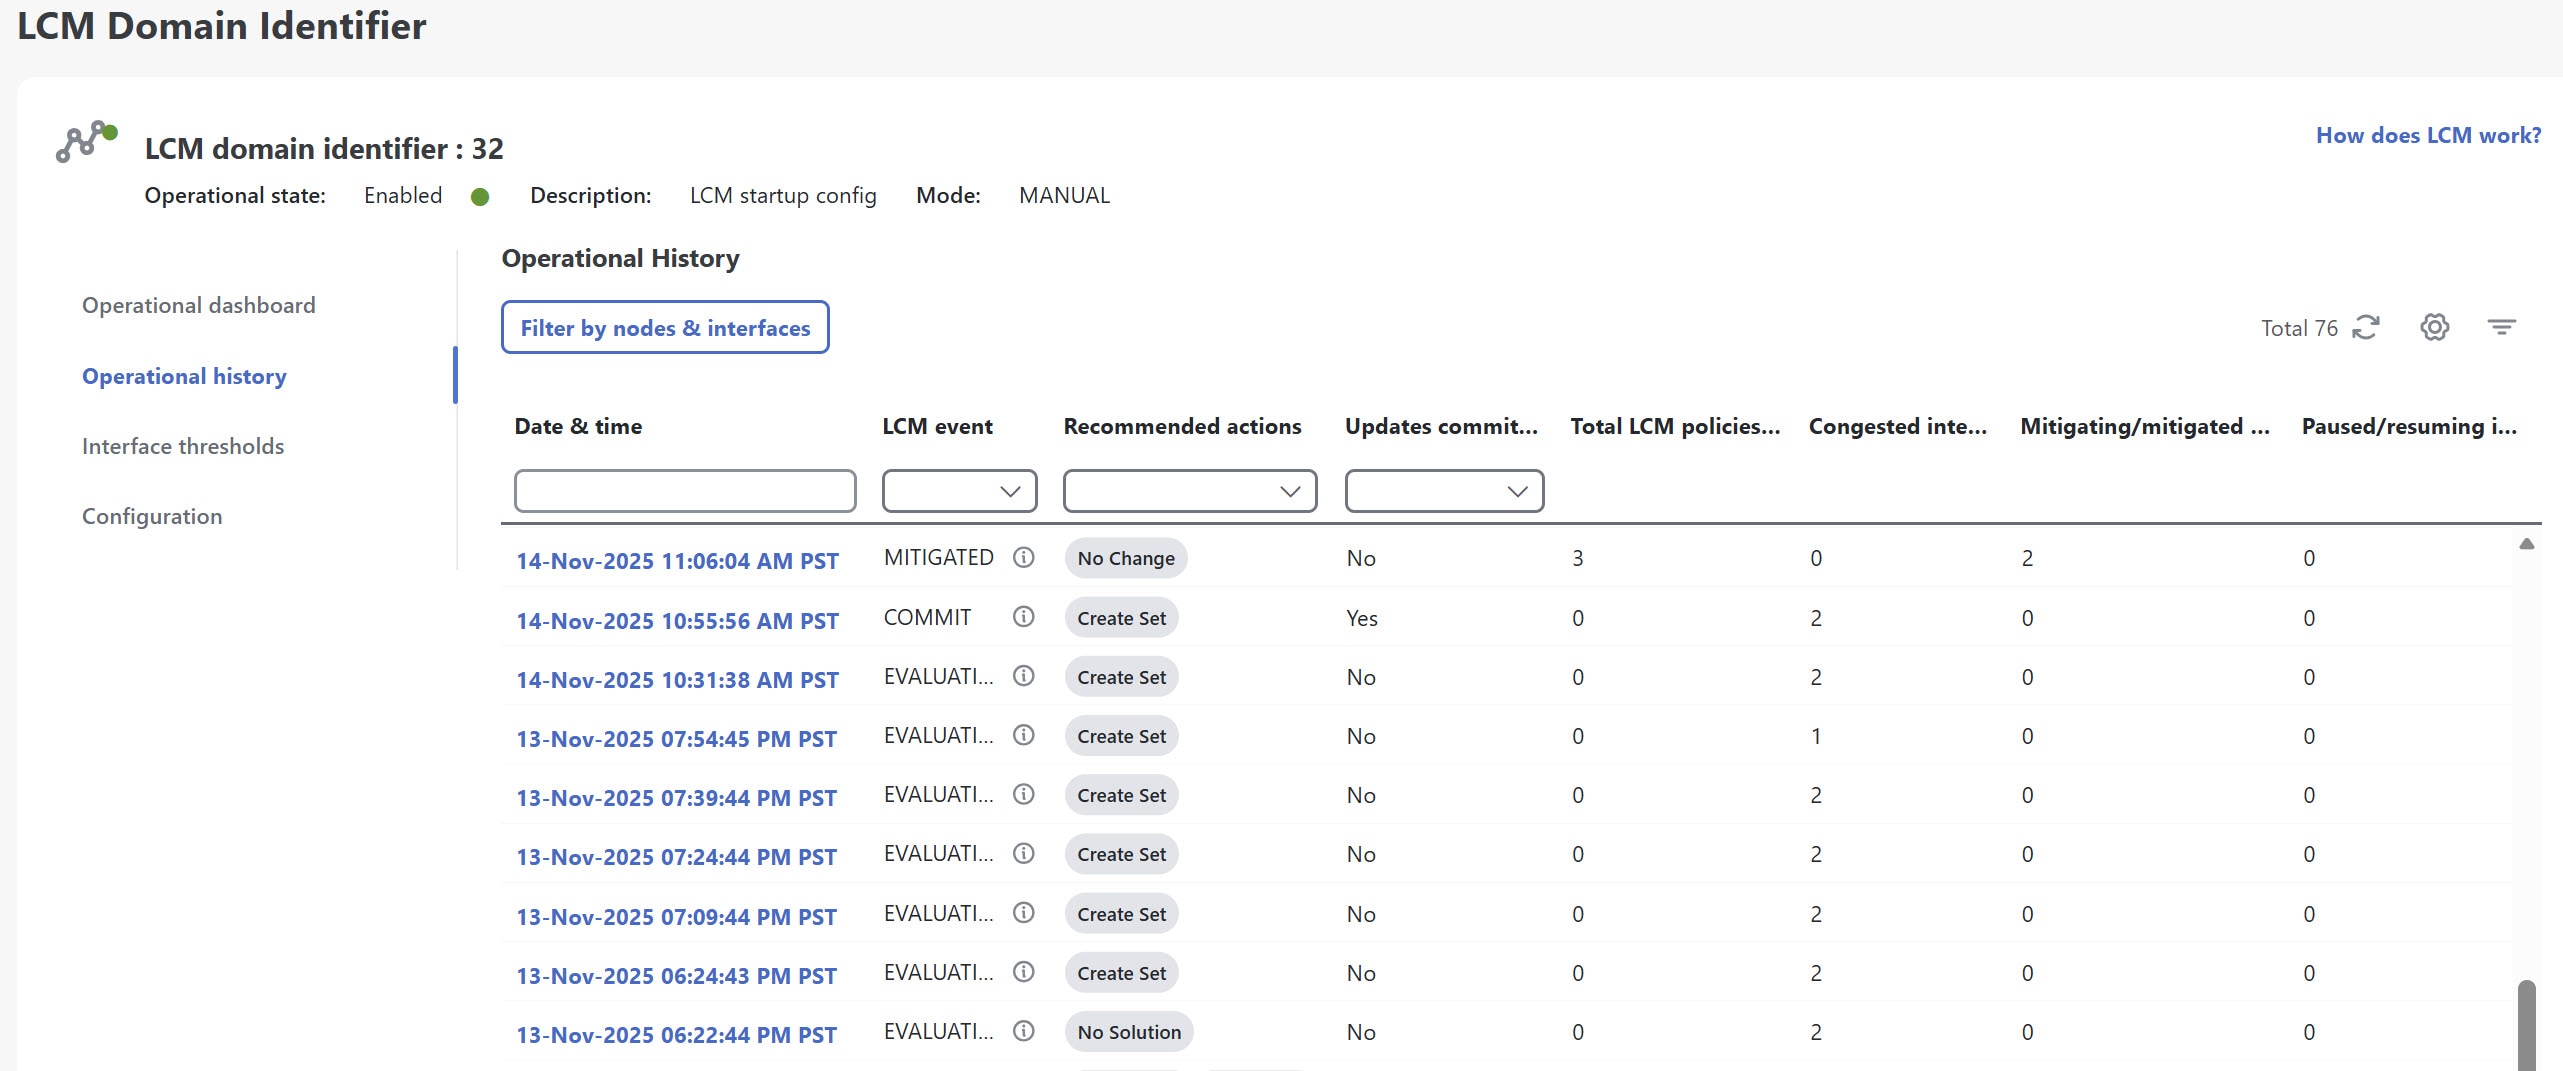Click the table's vertical scrollbar thumb
2563x1071 pixels.
2526,1025
